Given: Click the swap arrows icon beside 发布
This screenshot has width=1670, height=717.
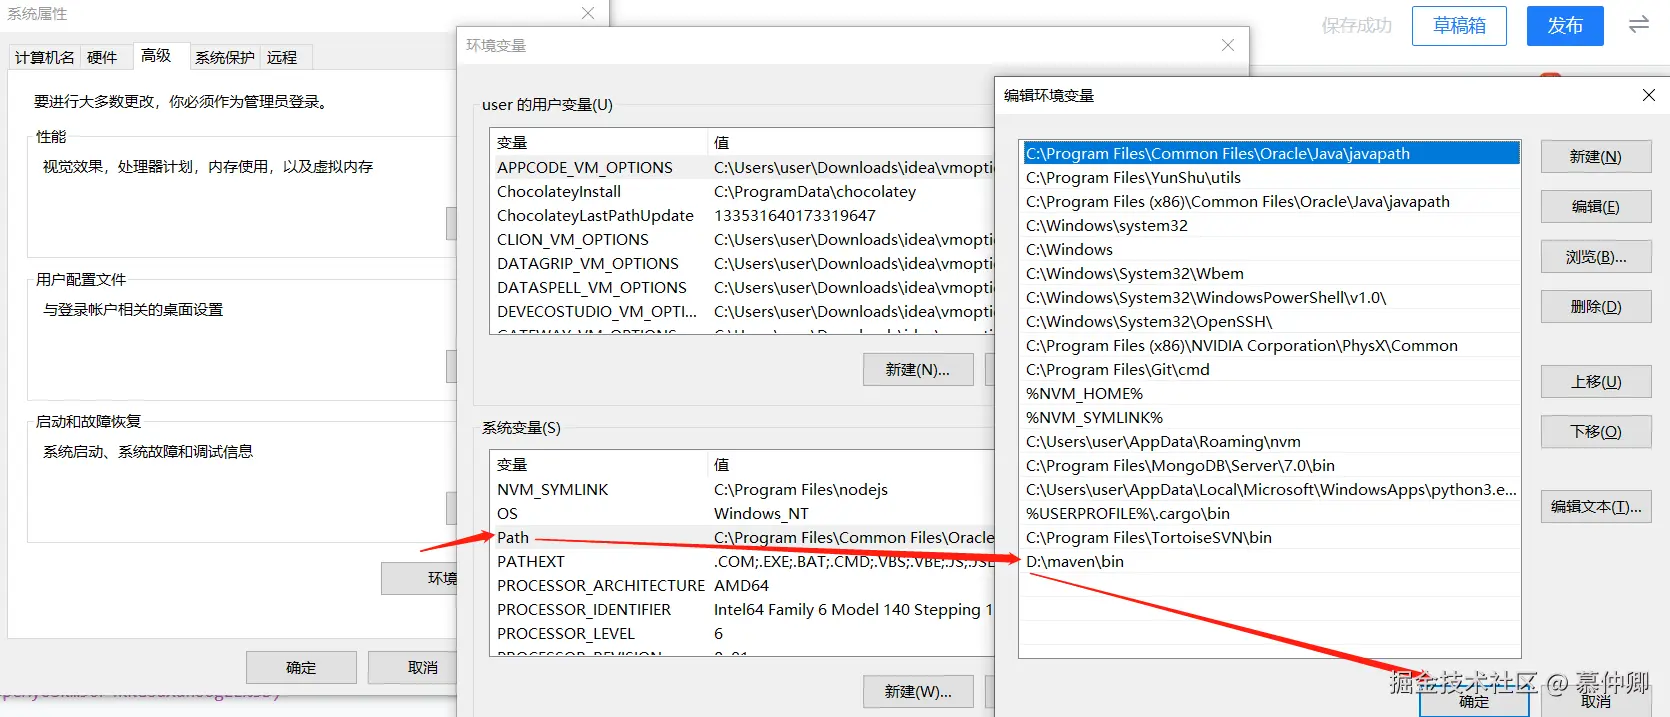Looking at the screenshot, I should pyautogui.click(x=1639, y=25).
